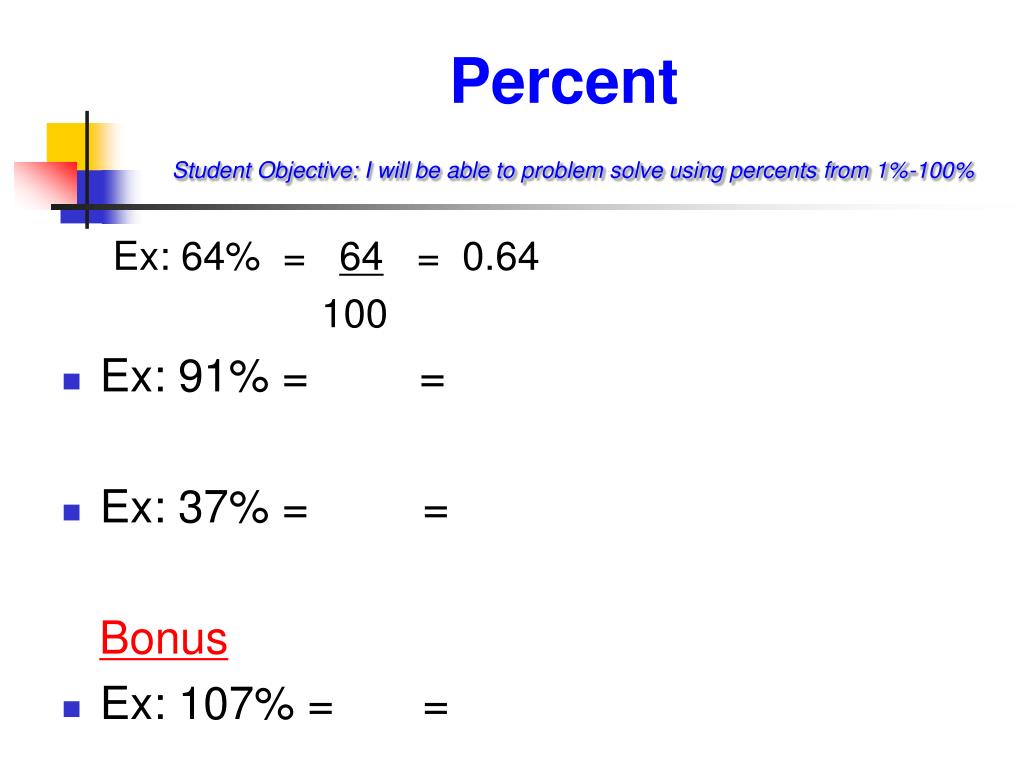Click second equals sign on 37% line
This screenshot has width=1024, height=768.
[x=436, y=511]
